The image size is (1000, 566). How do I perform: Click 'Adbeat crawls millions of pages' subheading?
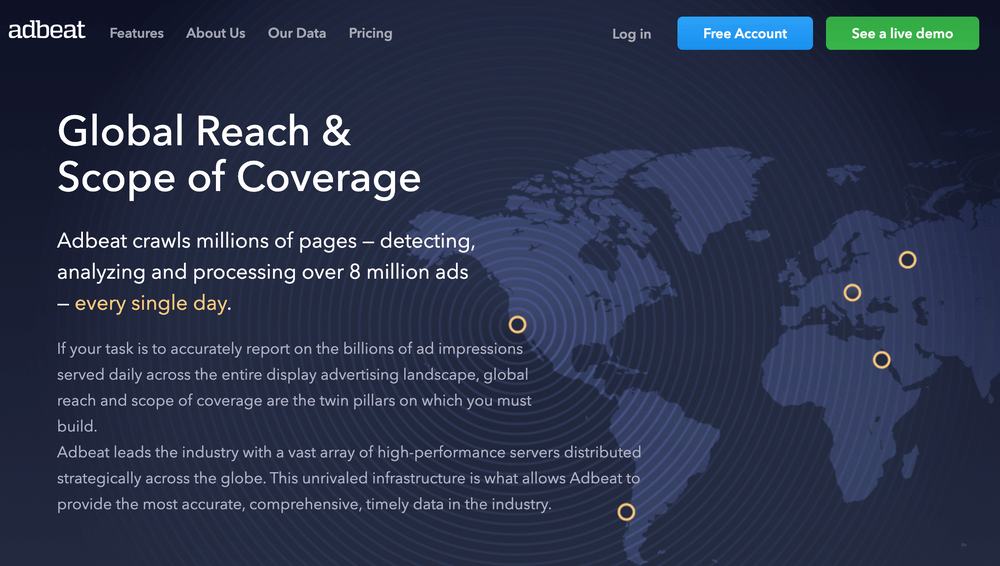(x=266, y=272)
